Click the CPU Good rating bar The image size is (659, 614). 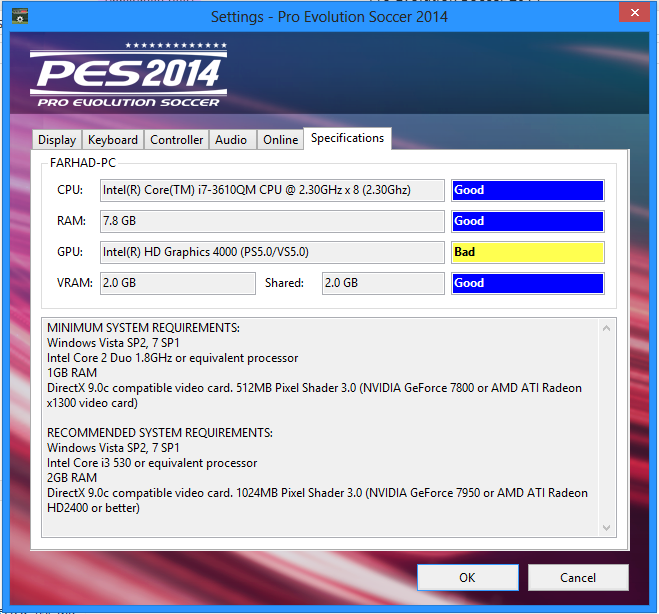pos(528,190)
